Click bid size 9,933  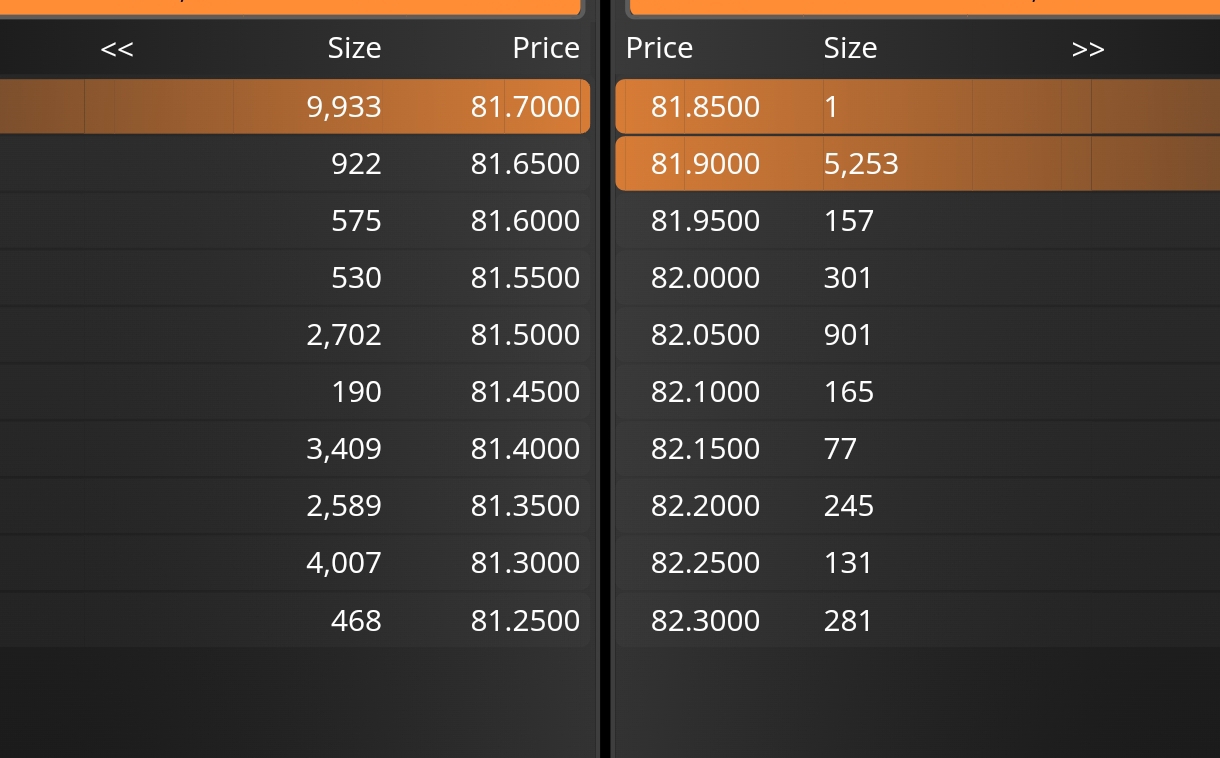pyautogui.click(x=344, y=106)
